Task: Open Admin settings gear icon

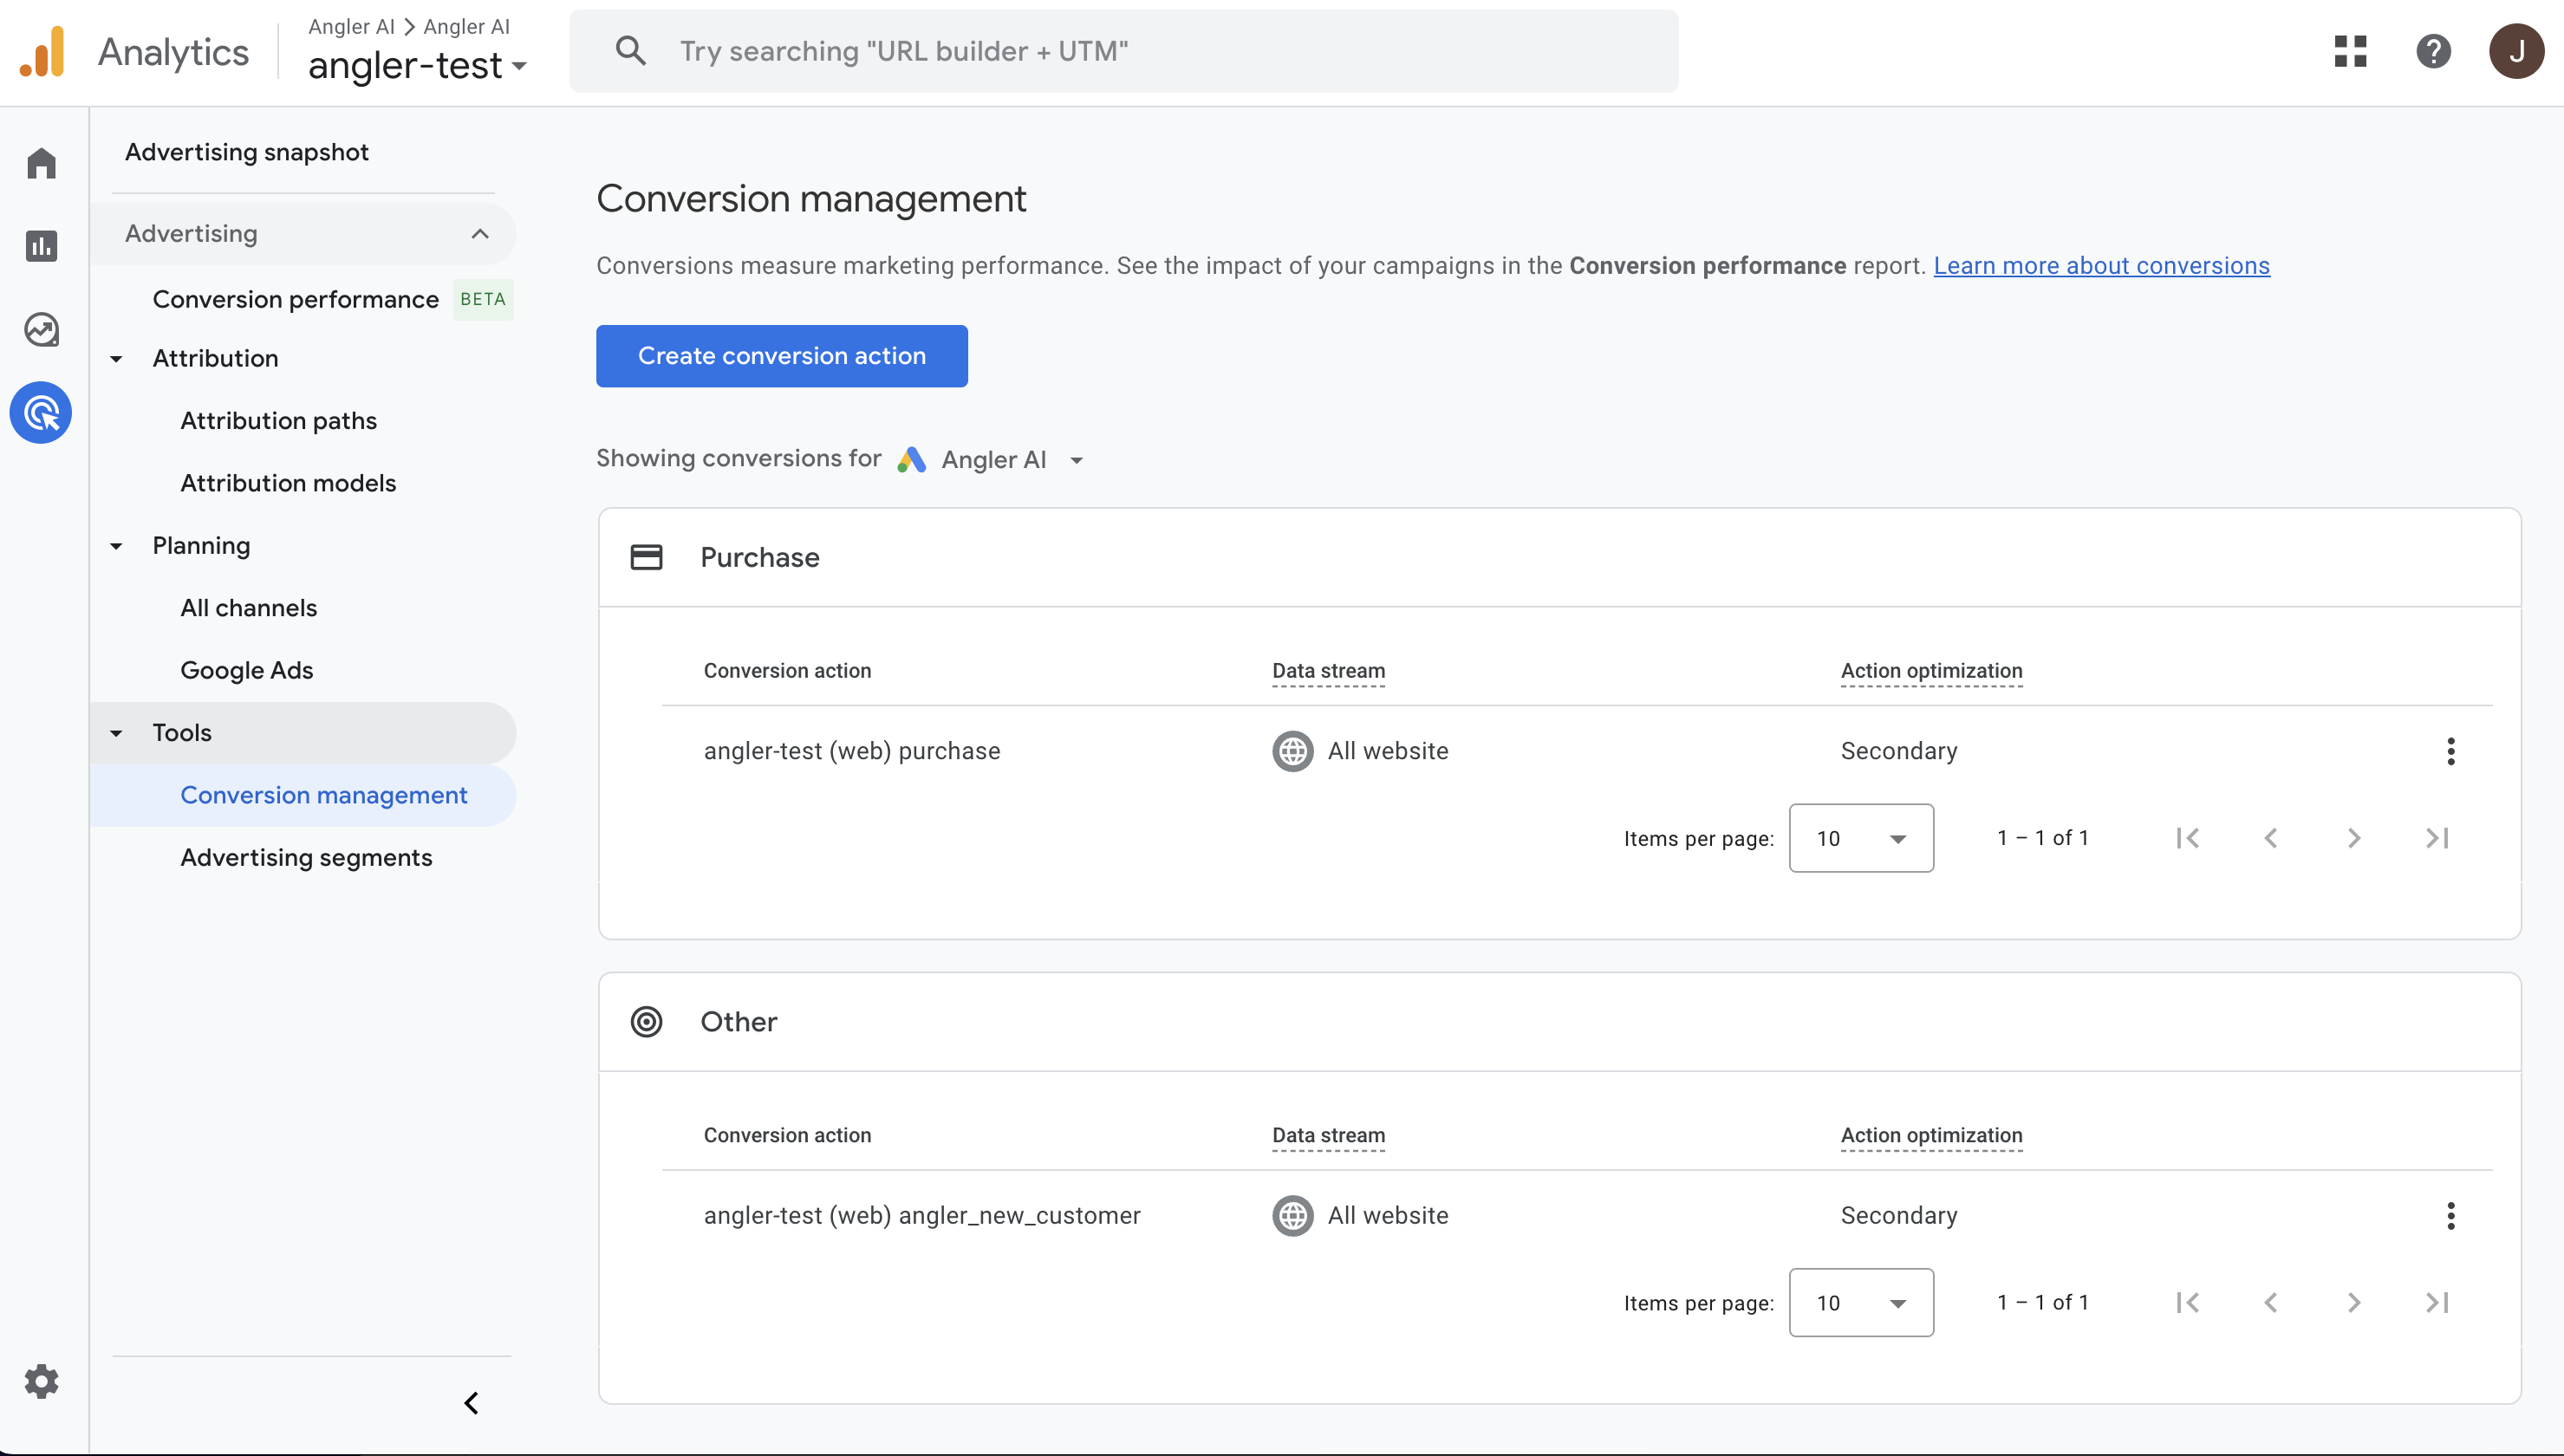Action: [x=41, y=1381]
